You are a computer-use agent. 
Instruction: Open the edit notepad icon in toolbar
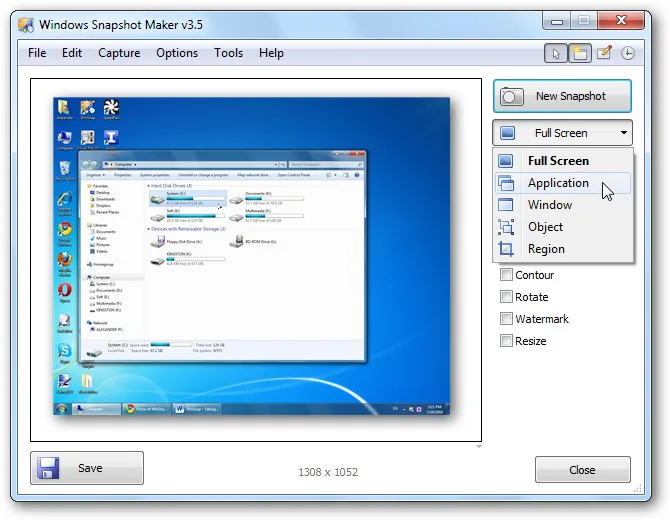coord(604,53)
